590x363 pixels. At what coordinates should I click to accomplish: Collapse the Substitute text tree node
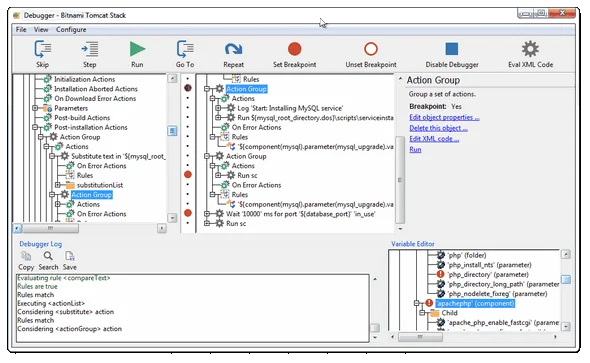[x=52, y=156]
